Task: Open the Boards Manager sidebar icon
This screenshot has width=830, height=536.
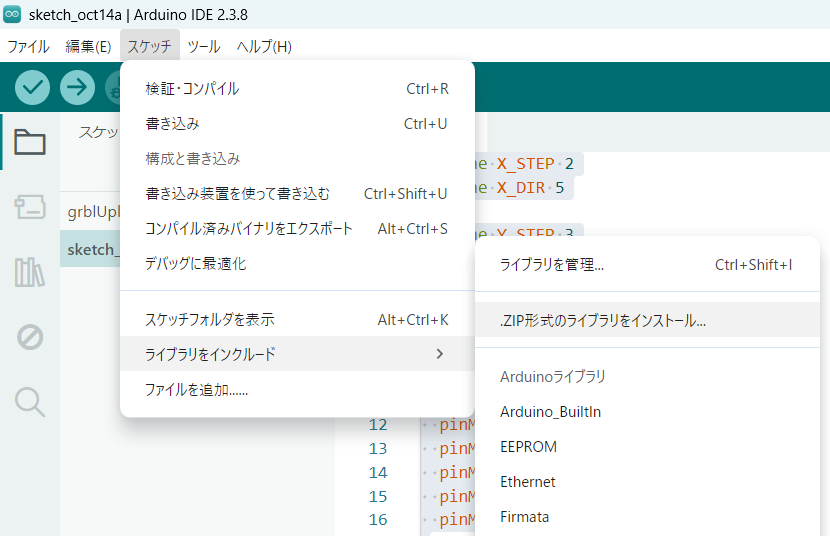Action: 30,207
